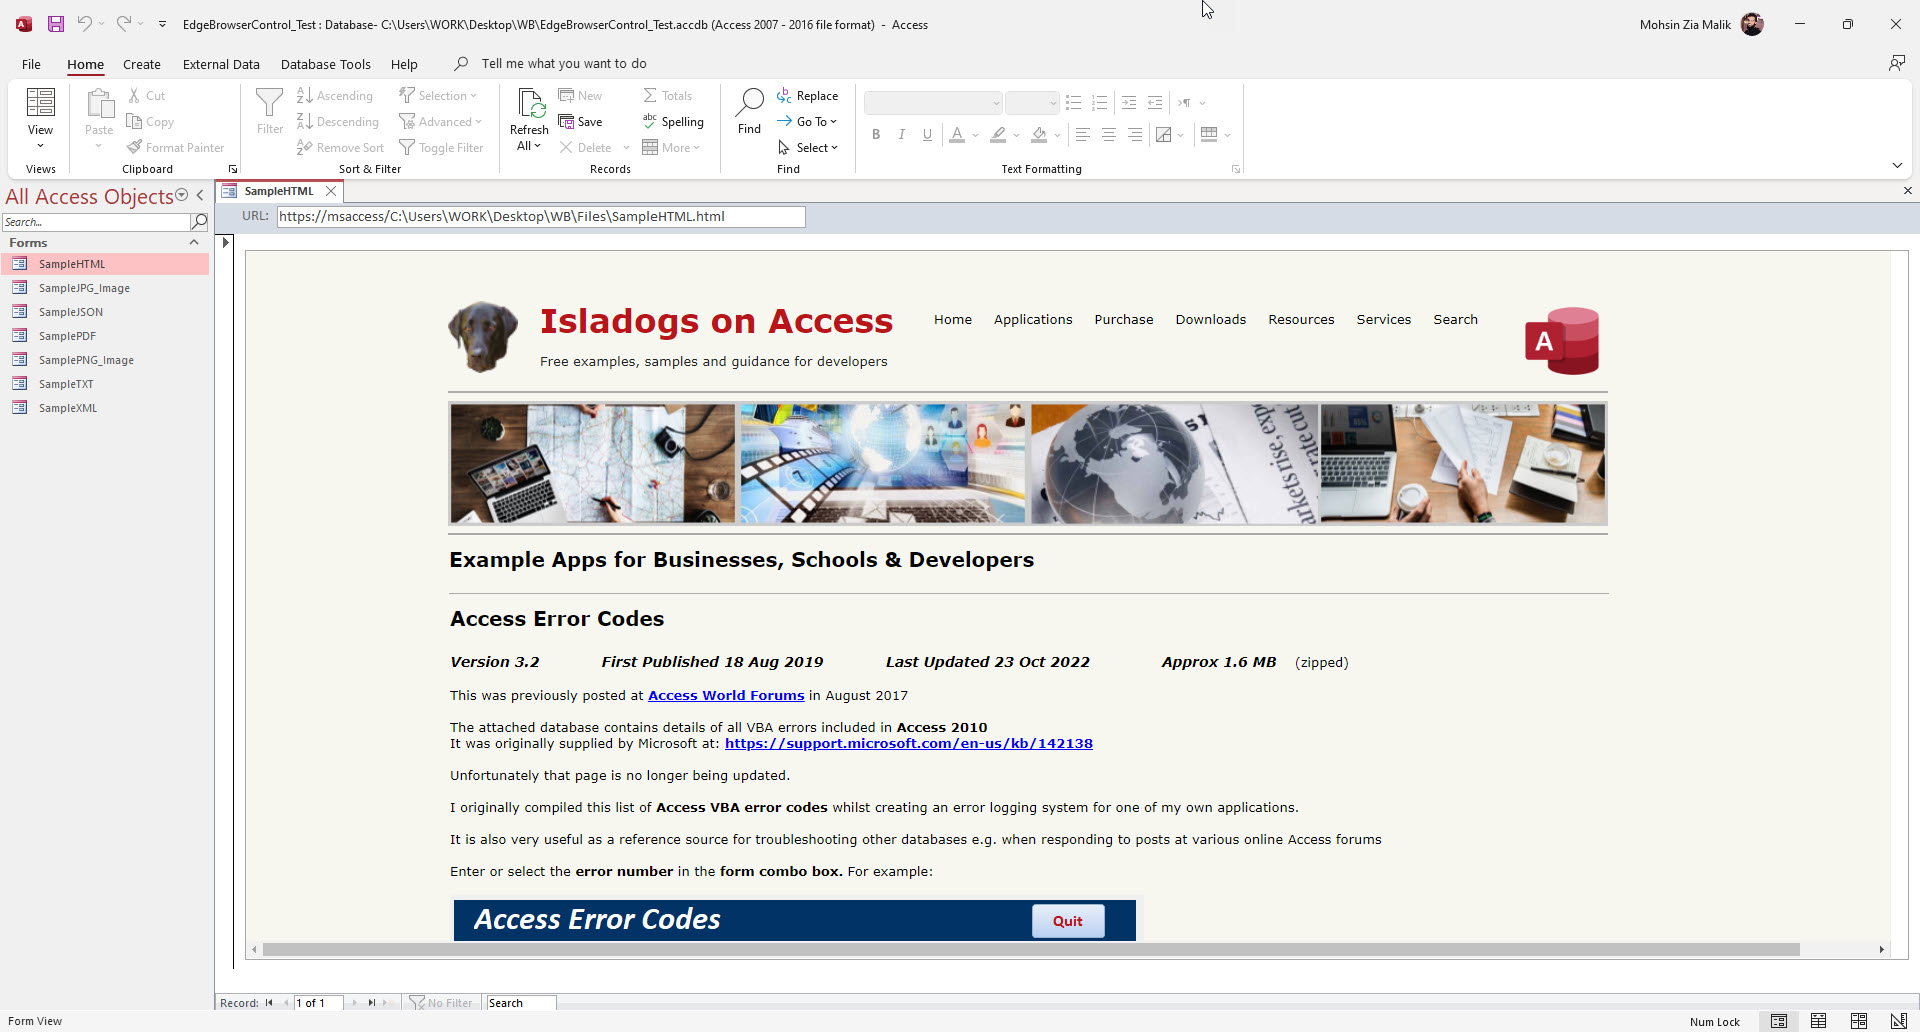Image resolution: width=1920 pixels, height=1032 pixels.
Task: Click Replace in the Find group
Action: (807, 96)
